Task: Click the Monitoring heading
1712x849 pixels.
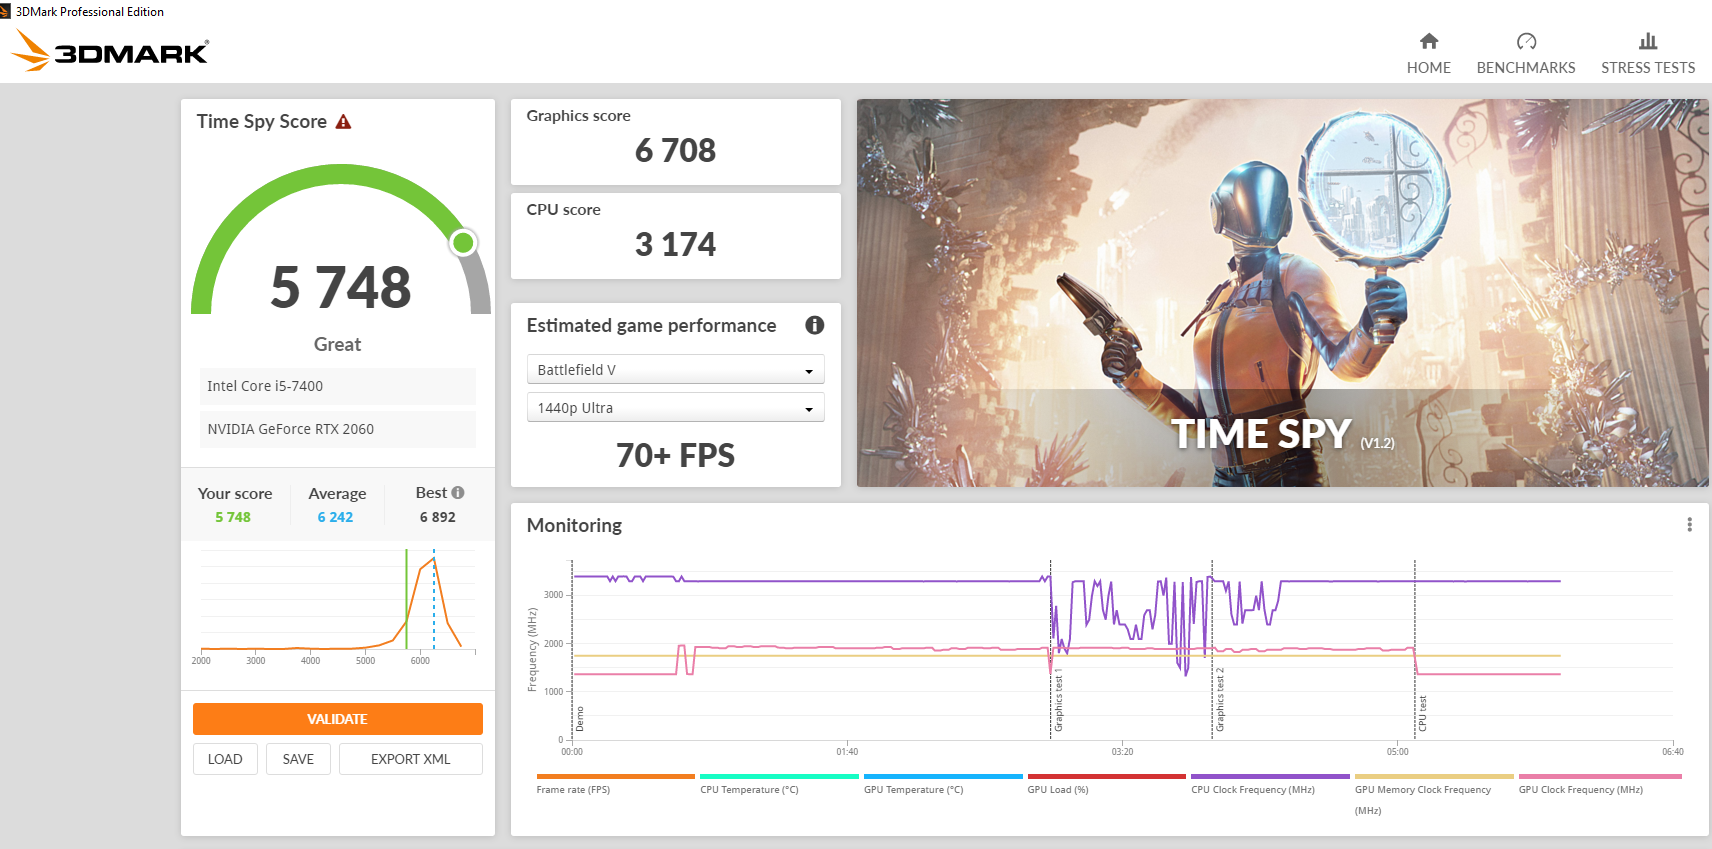Action: [x=574, y=526]
